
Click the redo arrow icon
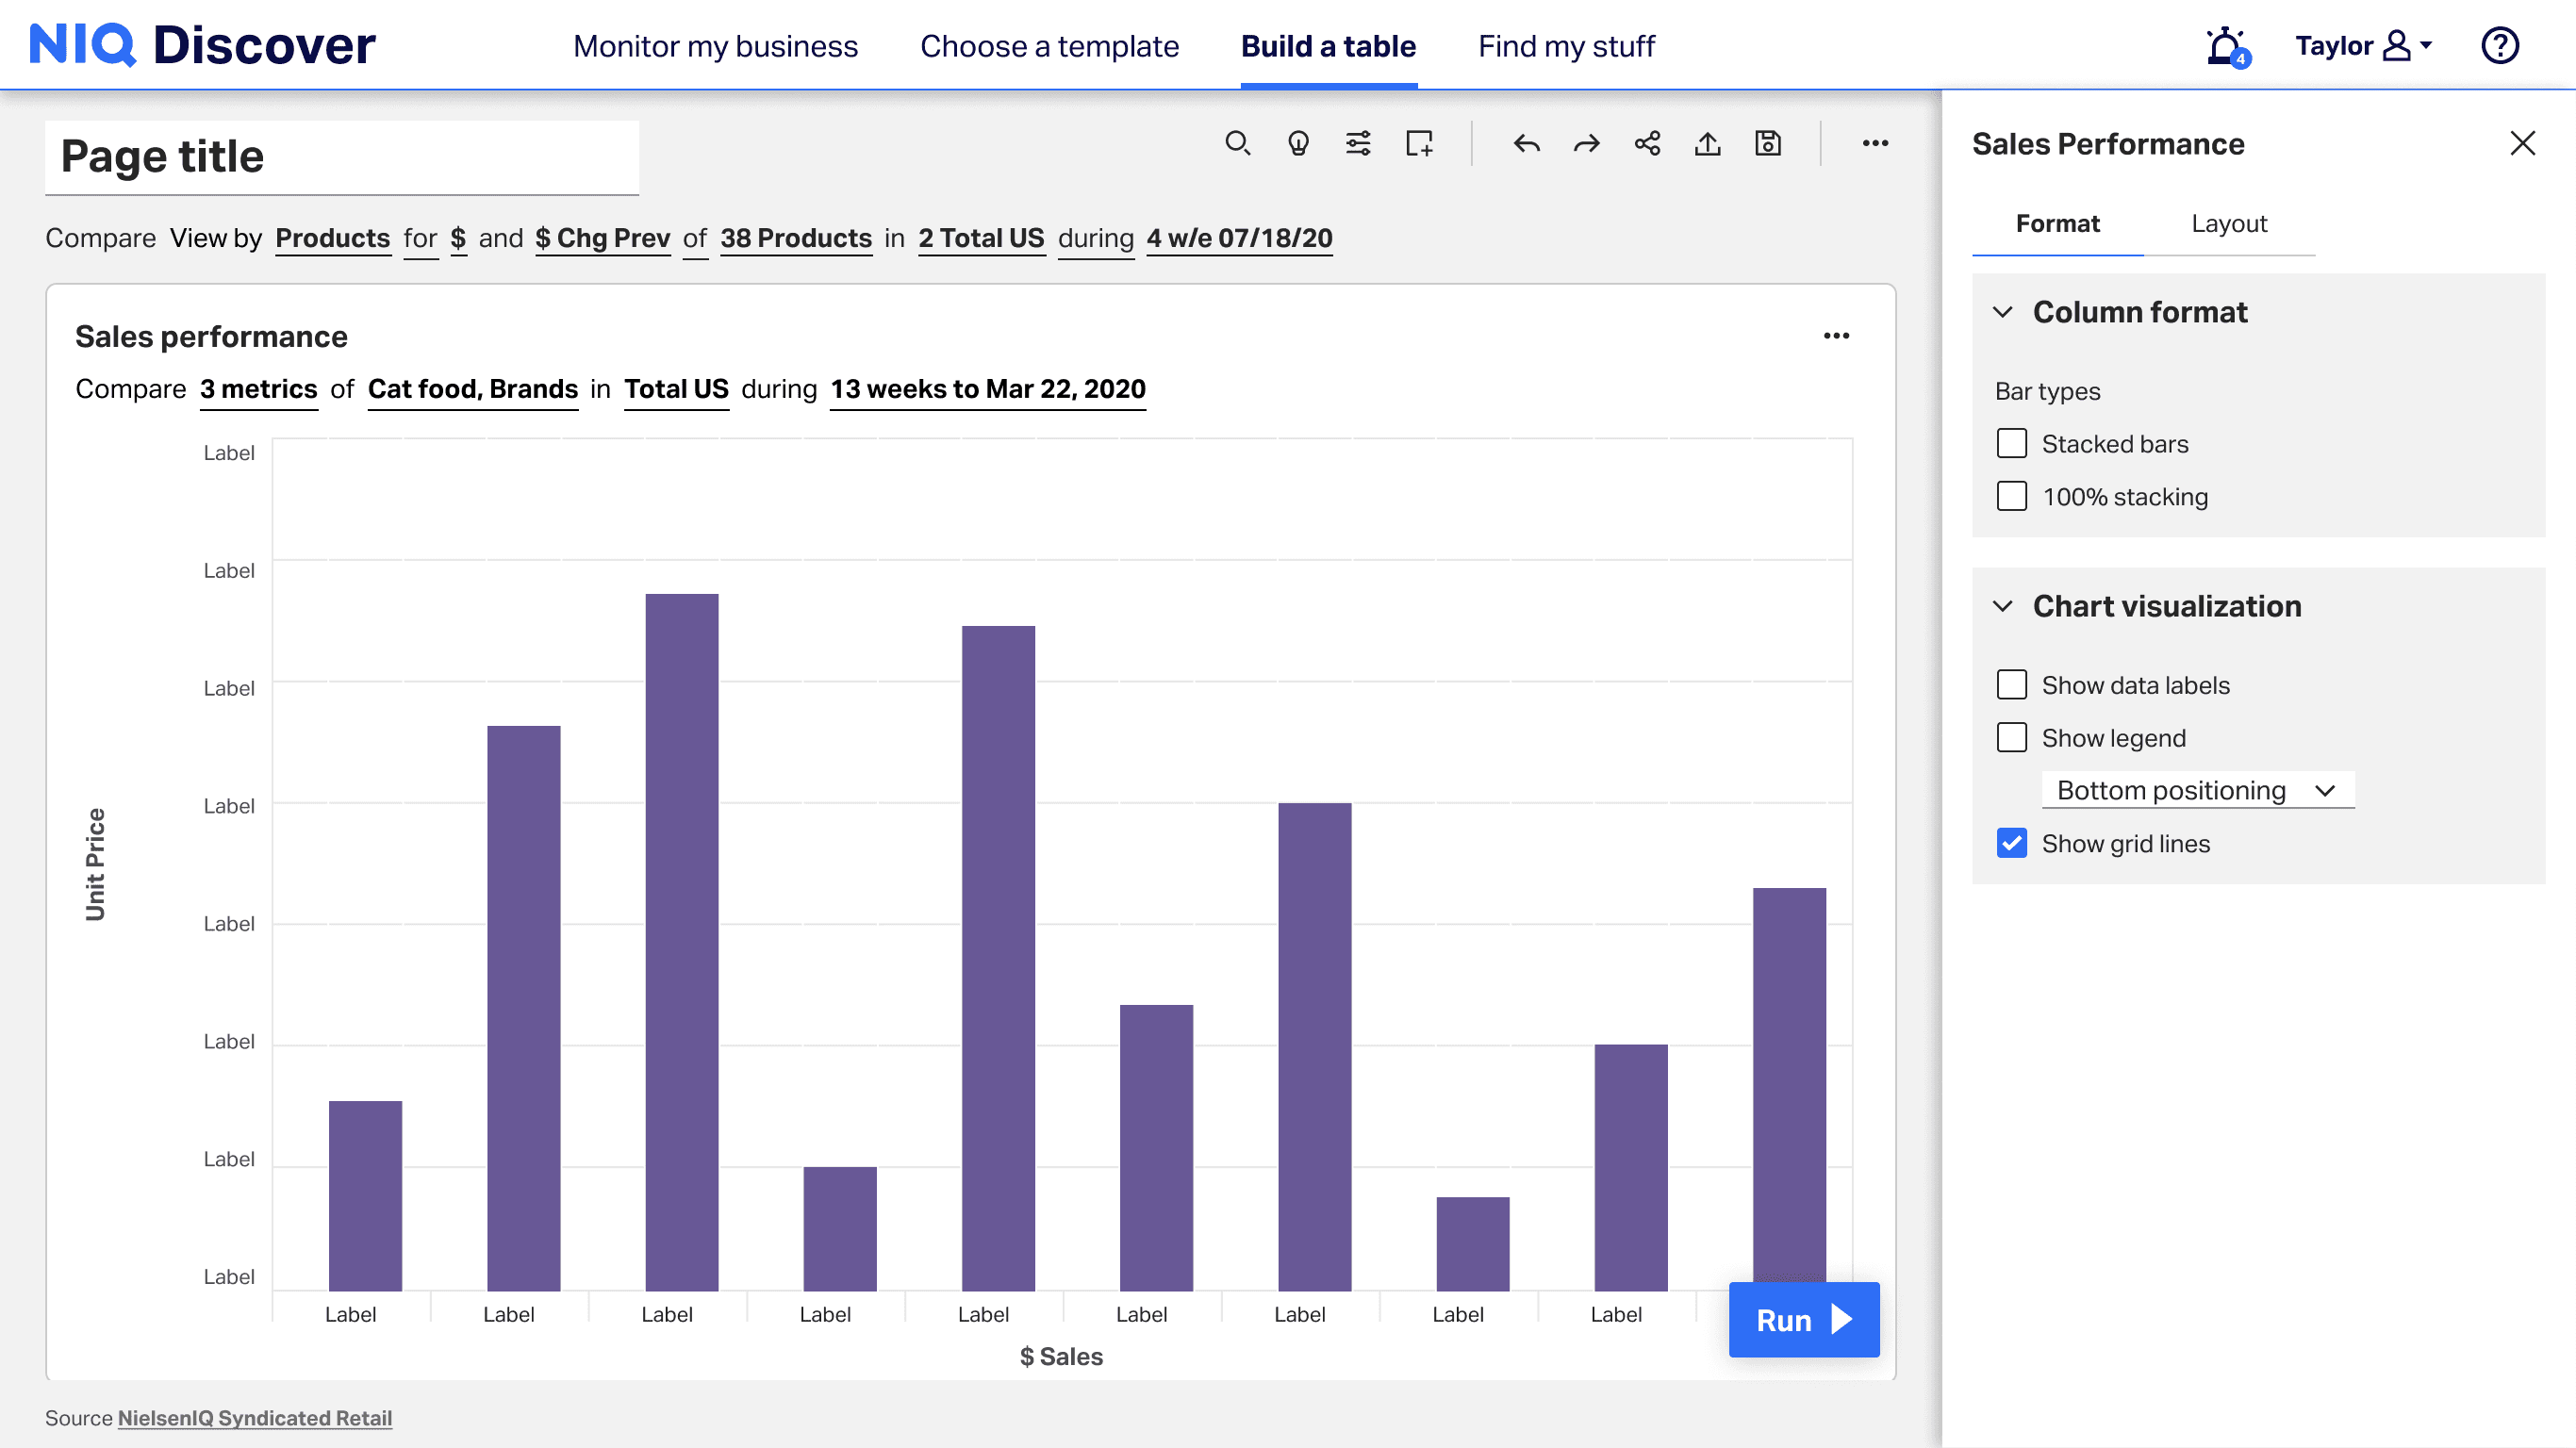tap(1586, 144)
